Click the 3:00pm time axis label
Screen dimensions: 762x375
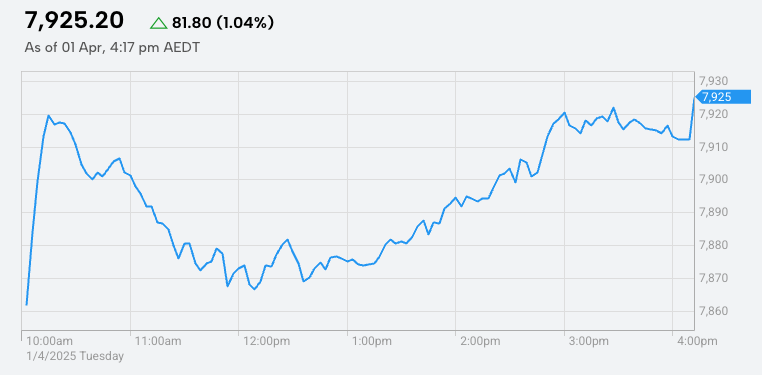tap(589, 341)
